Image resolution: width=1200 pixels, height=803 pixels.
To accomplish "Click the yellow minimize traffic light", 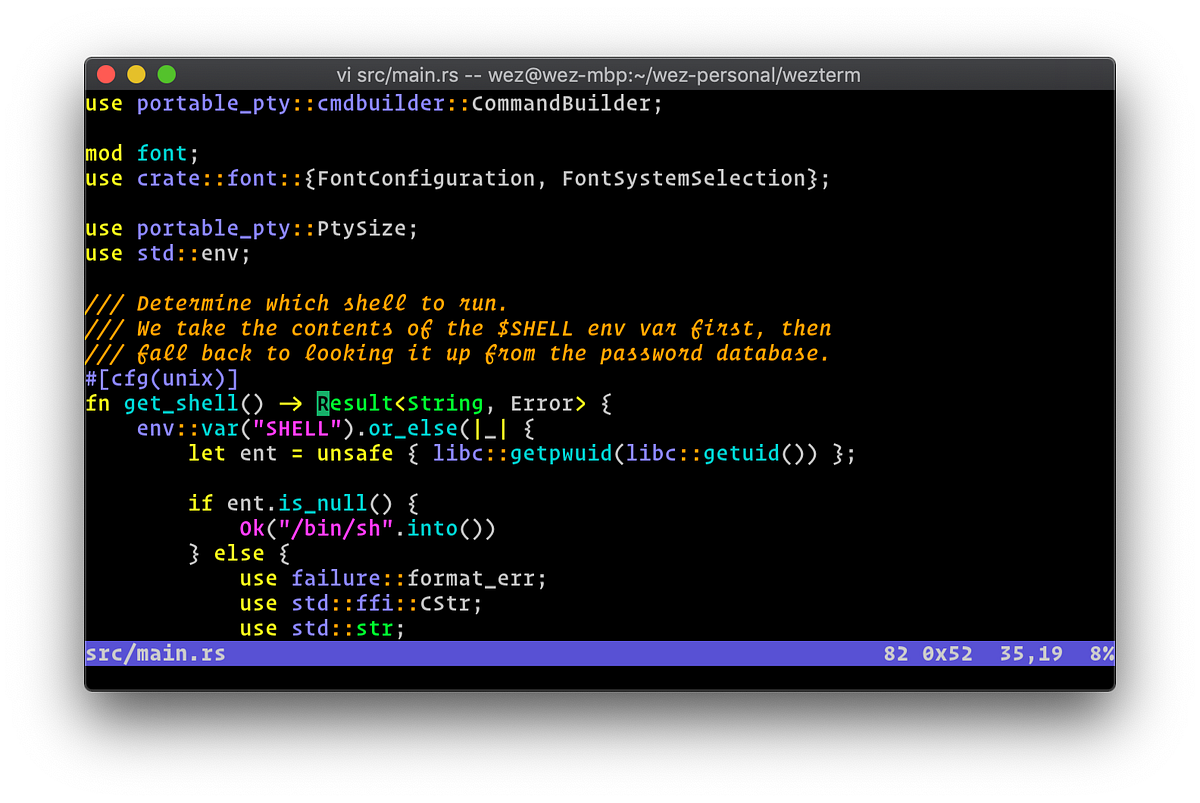I will tap(136, 73).
